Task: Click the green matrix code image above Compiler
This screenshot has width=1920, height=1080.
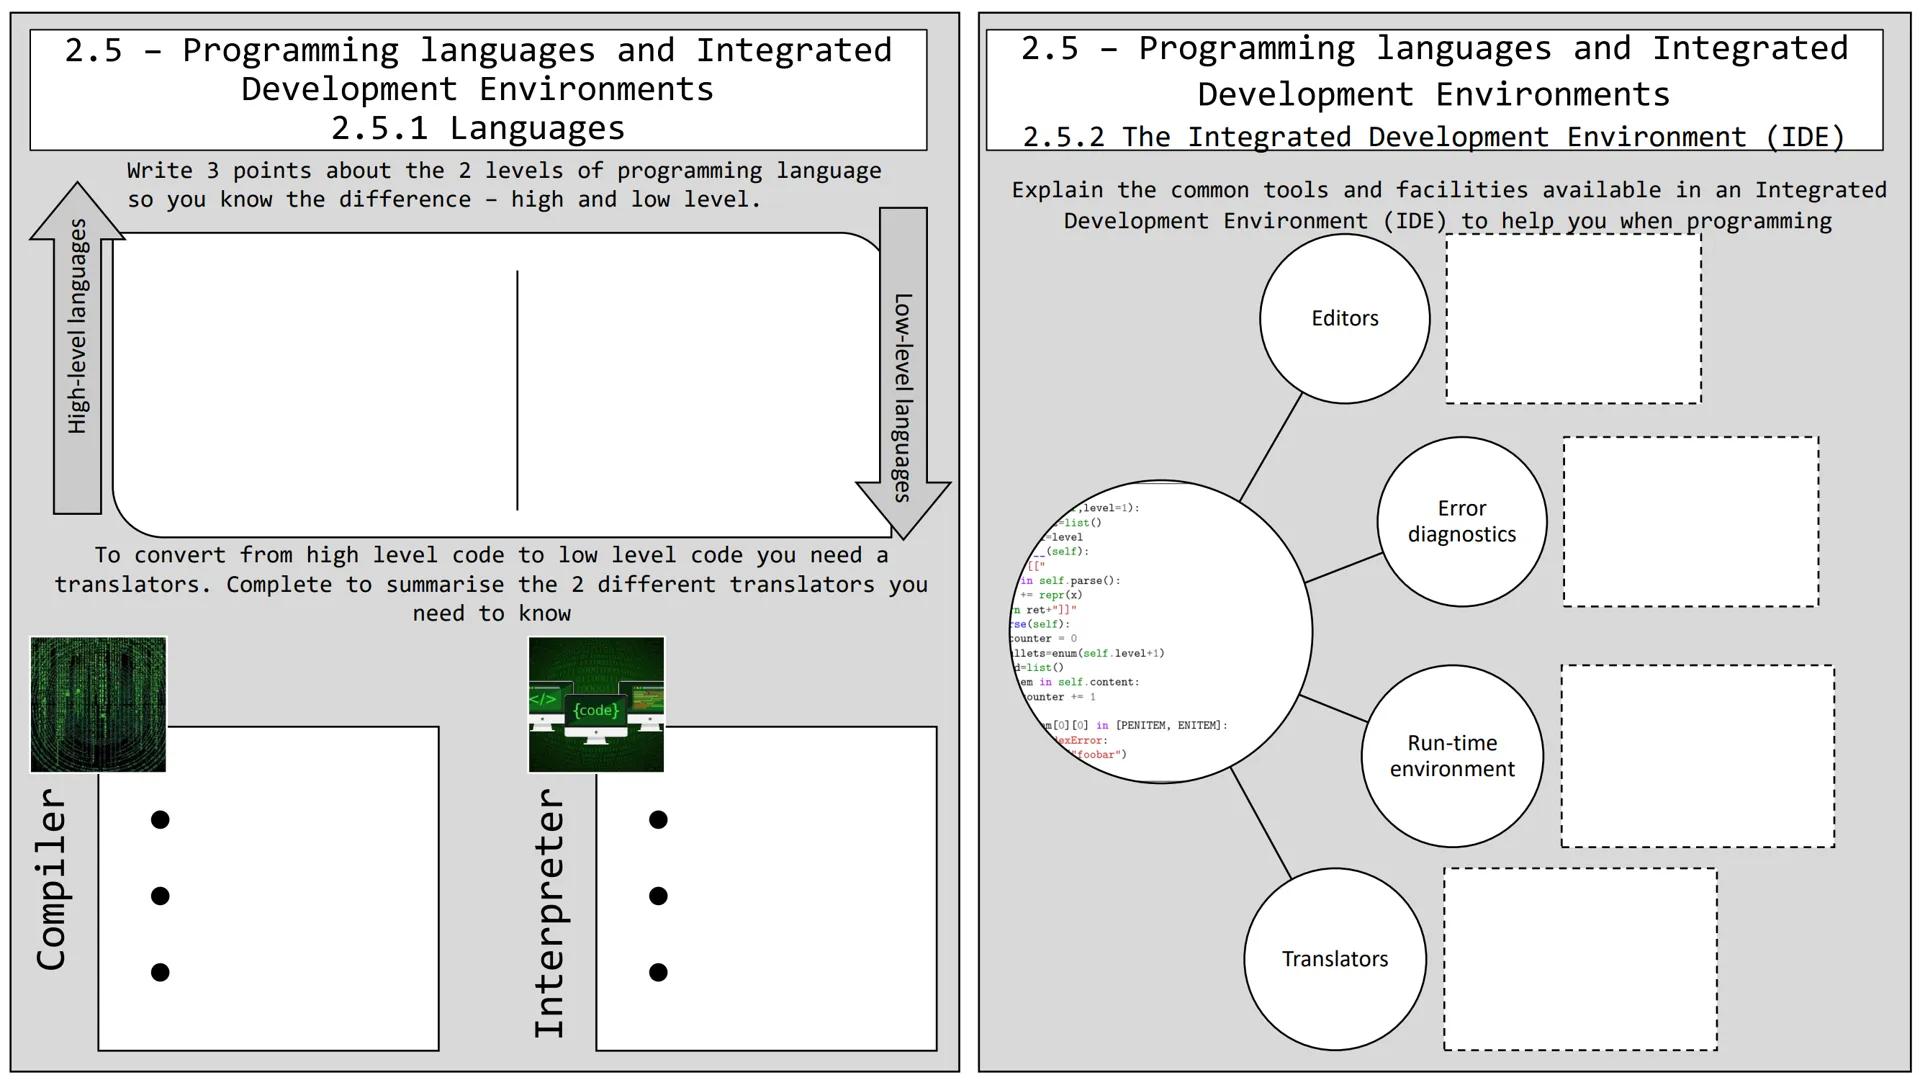Action: [x=98, y=703]
